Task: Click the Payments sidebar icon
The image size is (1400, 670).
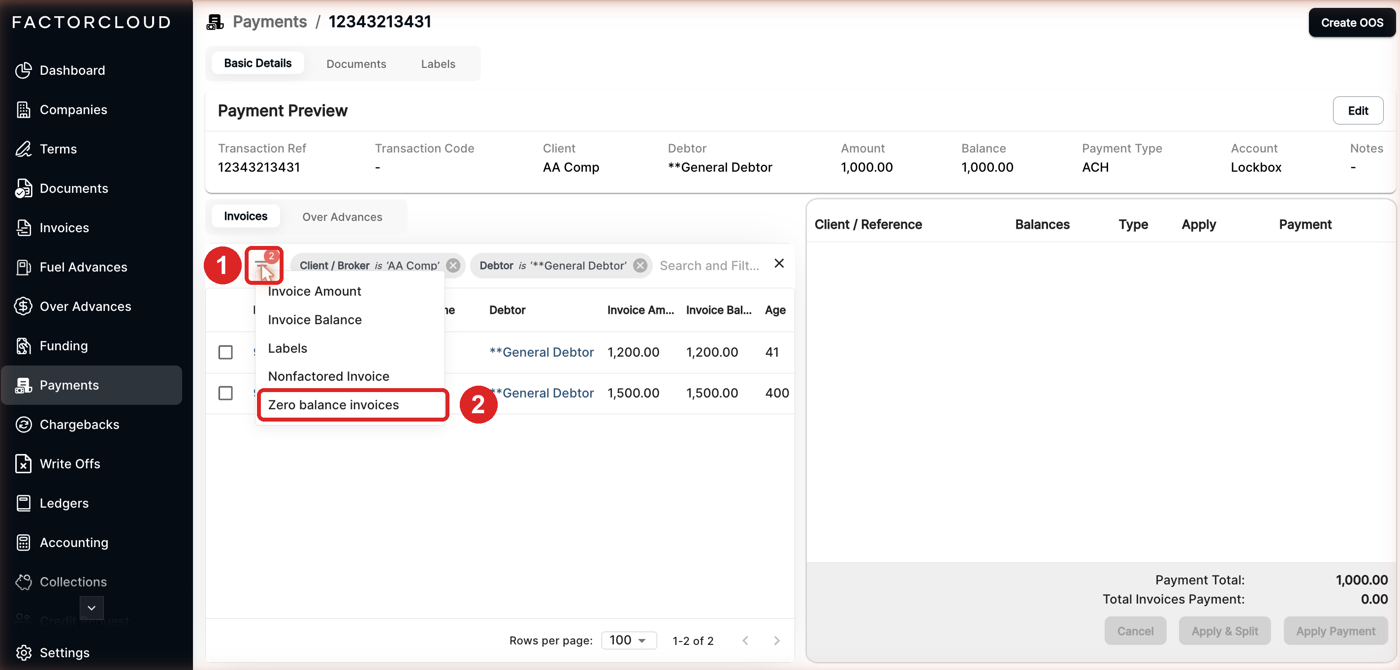Action: 23,385
